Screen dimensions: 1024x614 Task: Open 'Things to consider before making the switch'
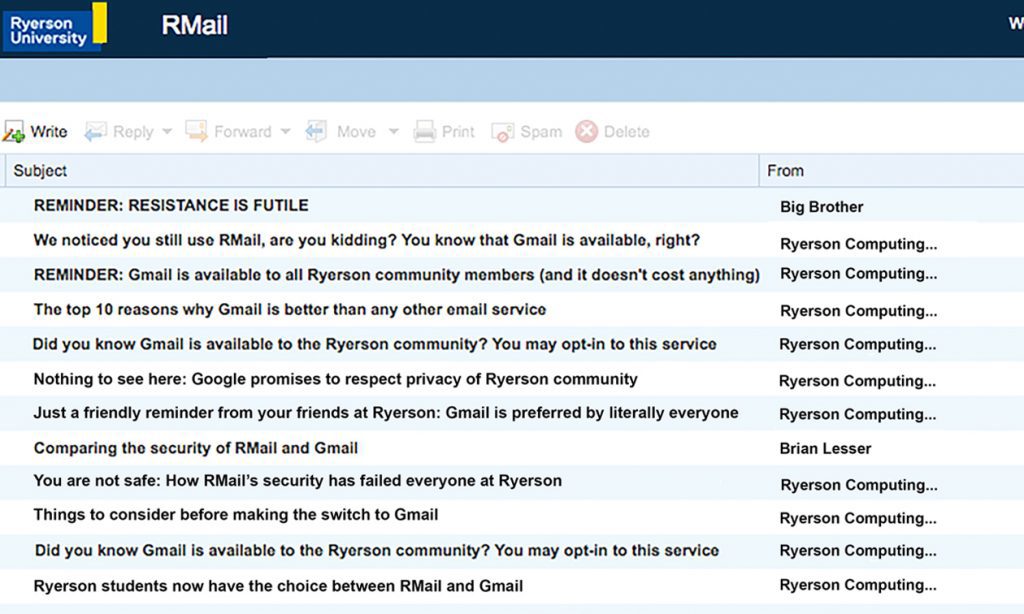[x=236, y=515]
